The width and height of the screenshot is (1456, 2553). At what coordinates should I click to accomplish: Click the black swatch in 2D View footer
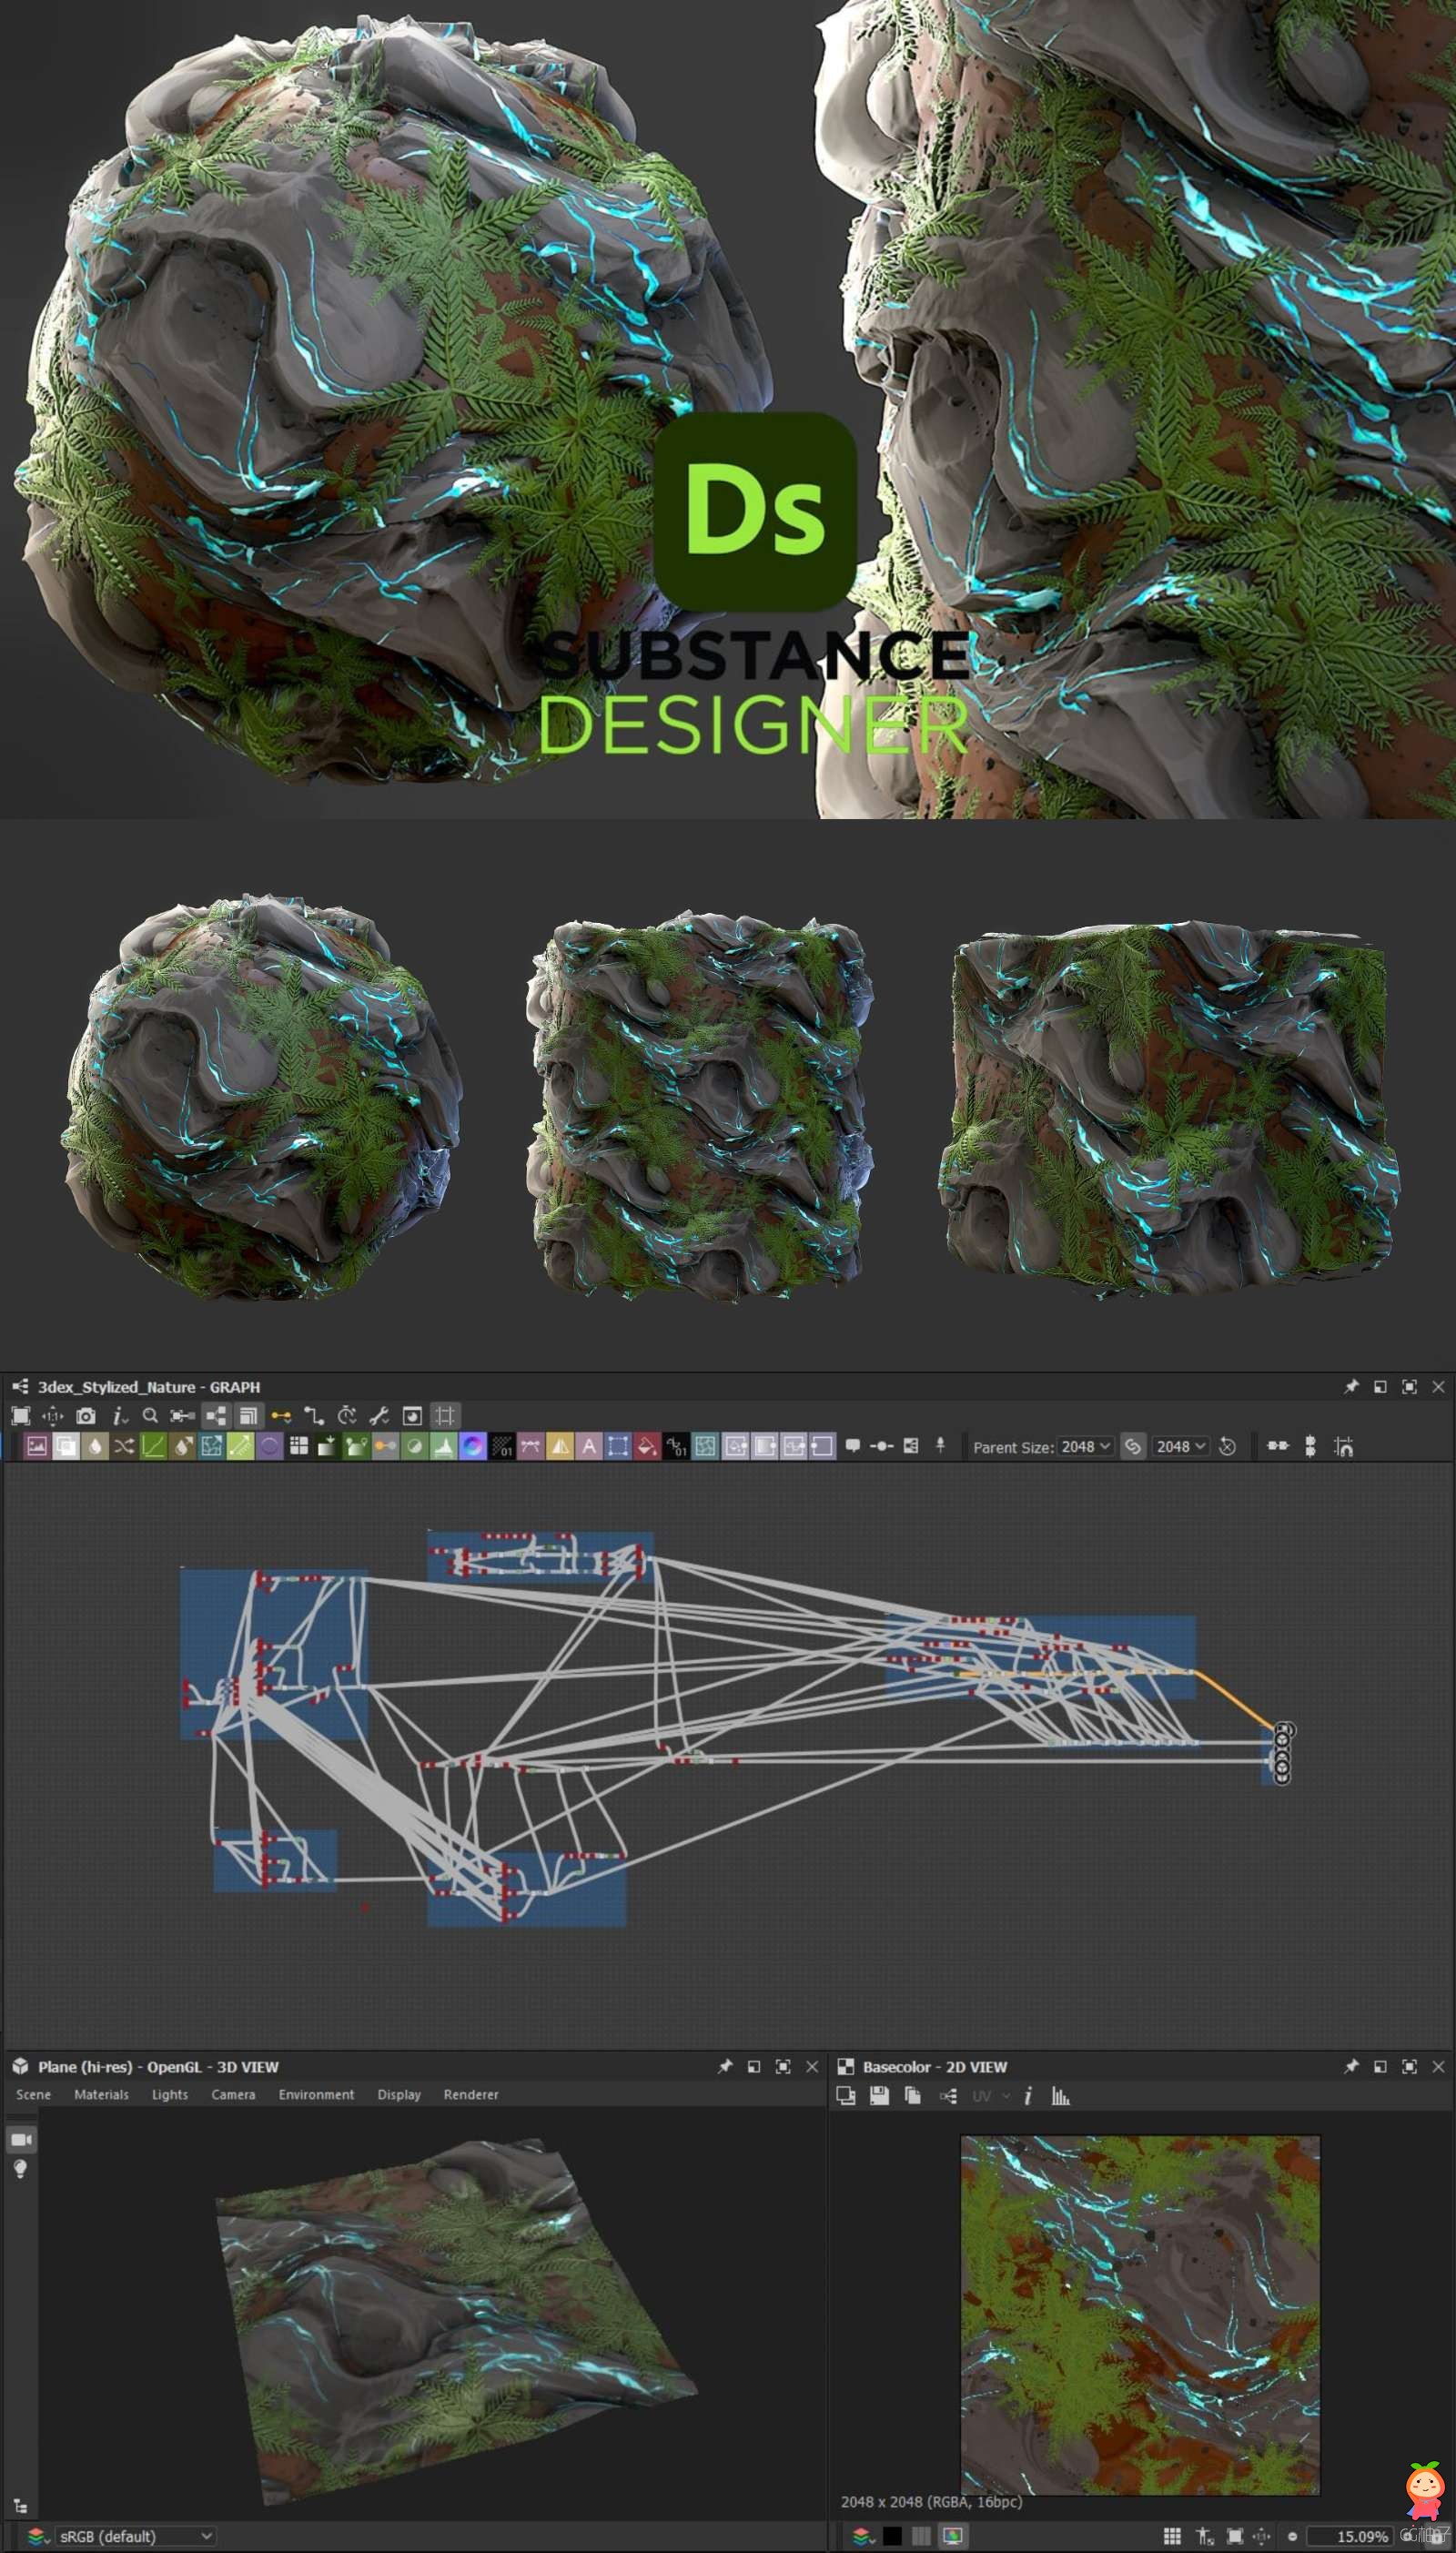(x=892, y=2535)
